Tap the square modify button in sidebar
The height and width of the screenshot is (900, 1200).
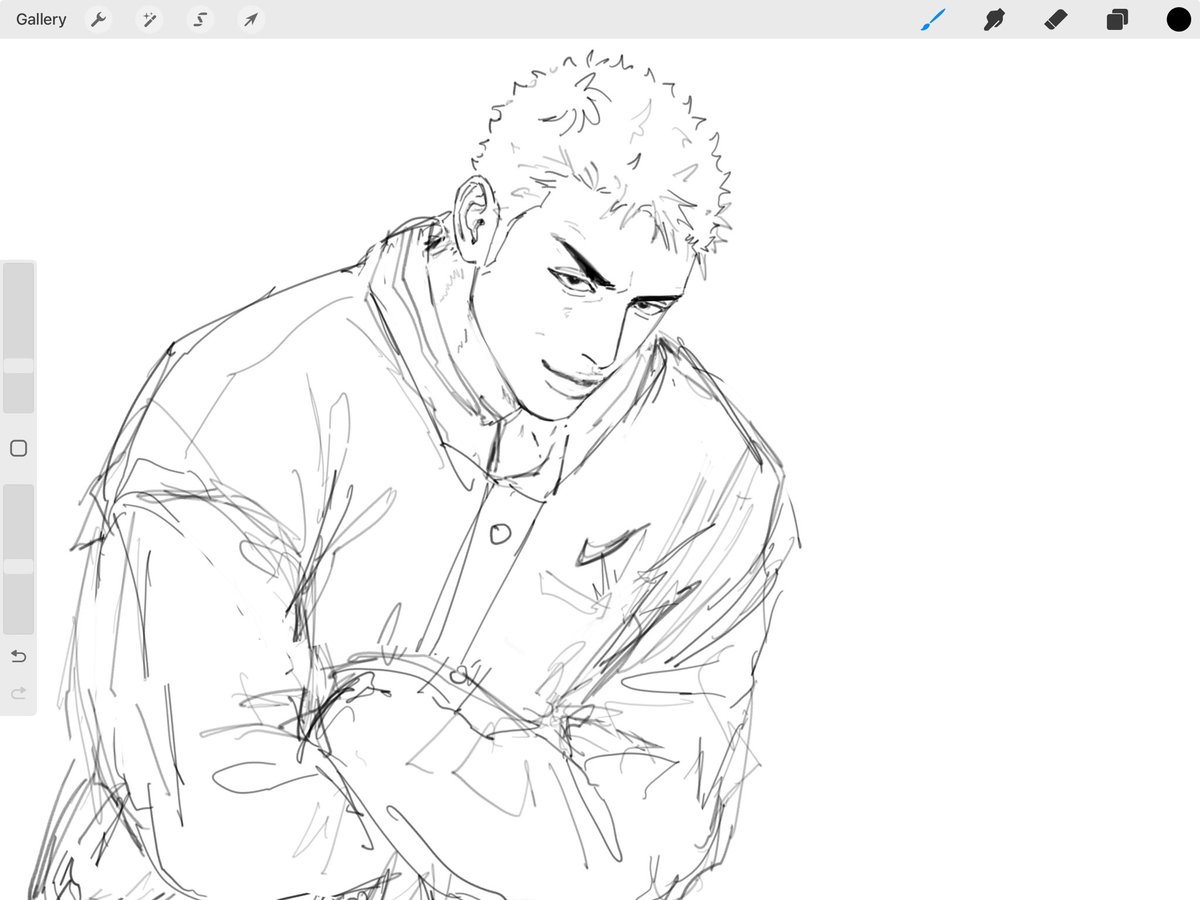coord(18,448)
